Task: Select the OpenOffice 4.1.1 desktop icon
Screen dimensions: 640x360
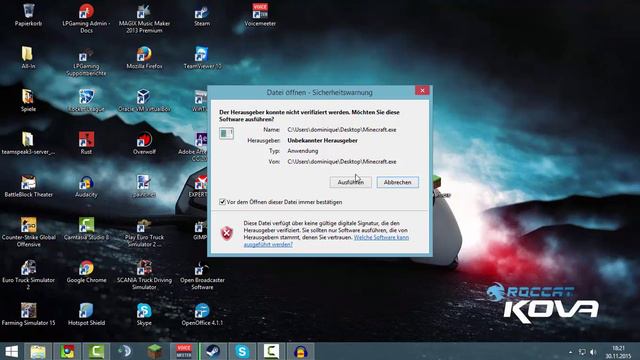Action: click(x=202, y=314)
